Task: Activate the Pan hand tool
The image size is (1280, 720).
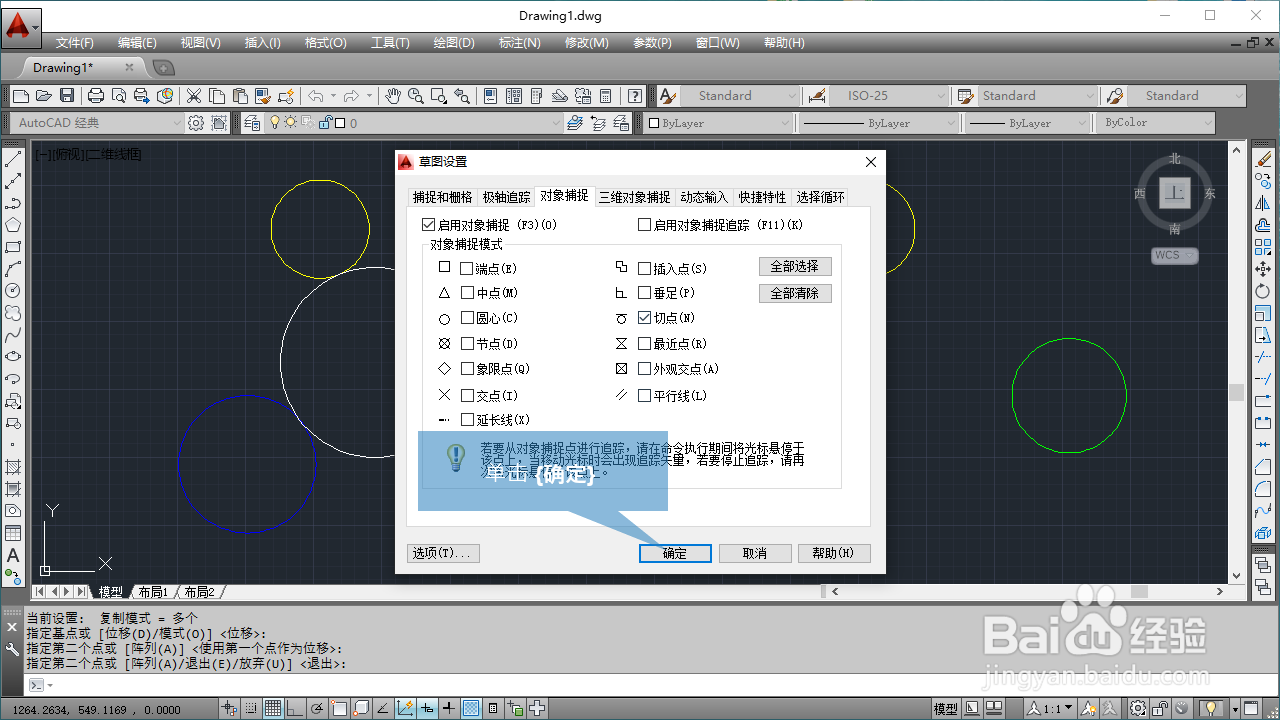Action: pyautogui.click(x=393, y=96)
